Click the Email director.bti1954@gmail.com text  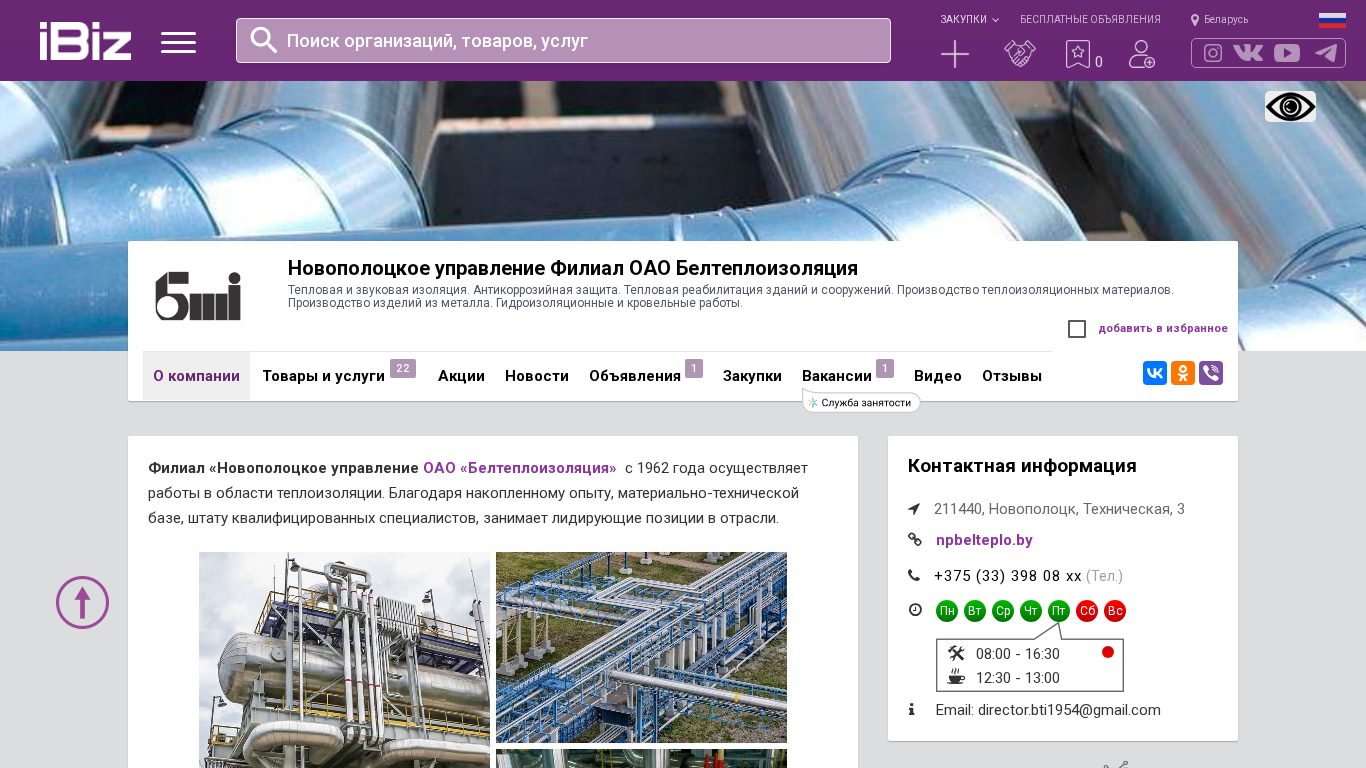point(1048,710)
